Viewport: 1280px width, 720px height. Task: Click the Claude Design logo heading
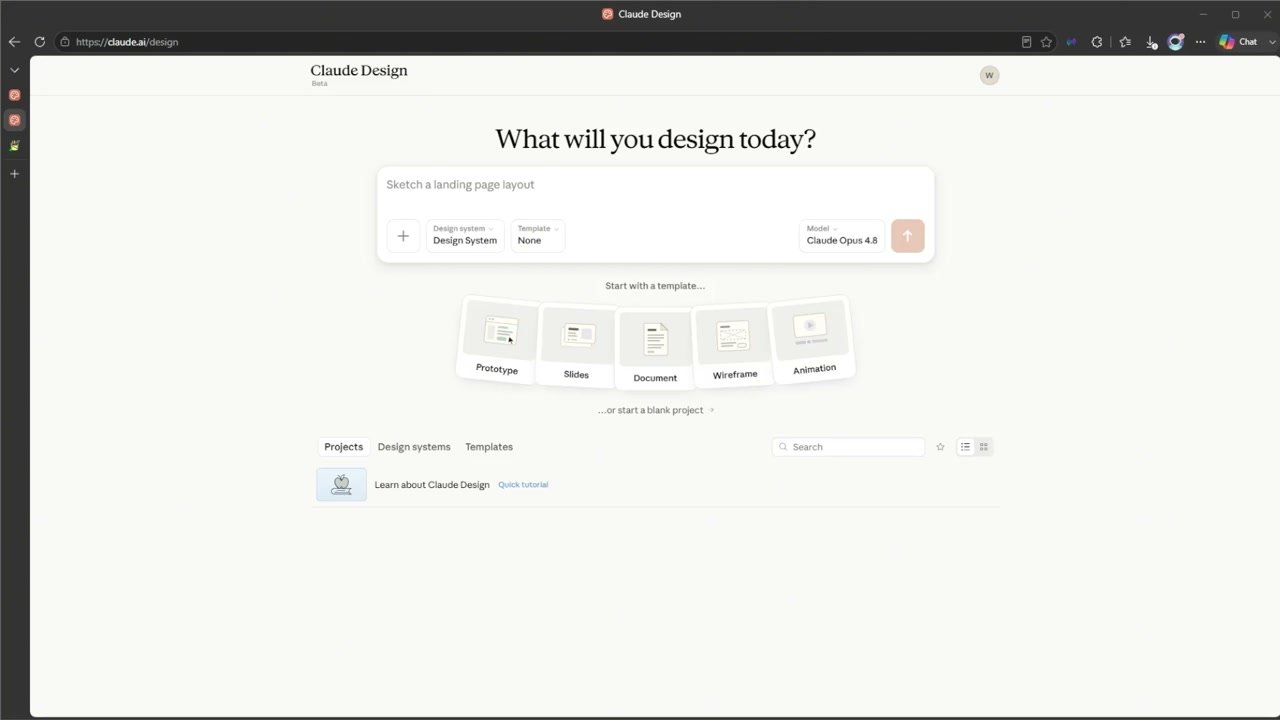coord(359,71)
